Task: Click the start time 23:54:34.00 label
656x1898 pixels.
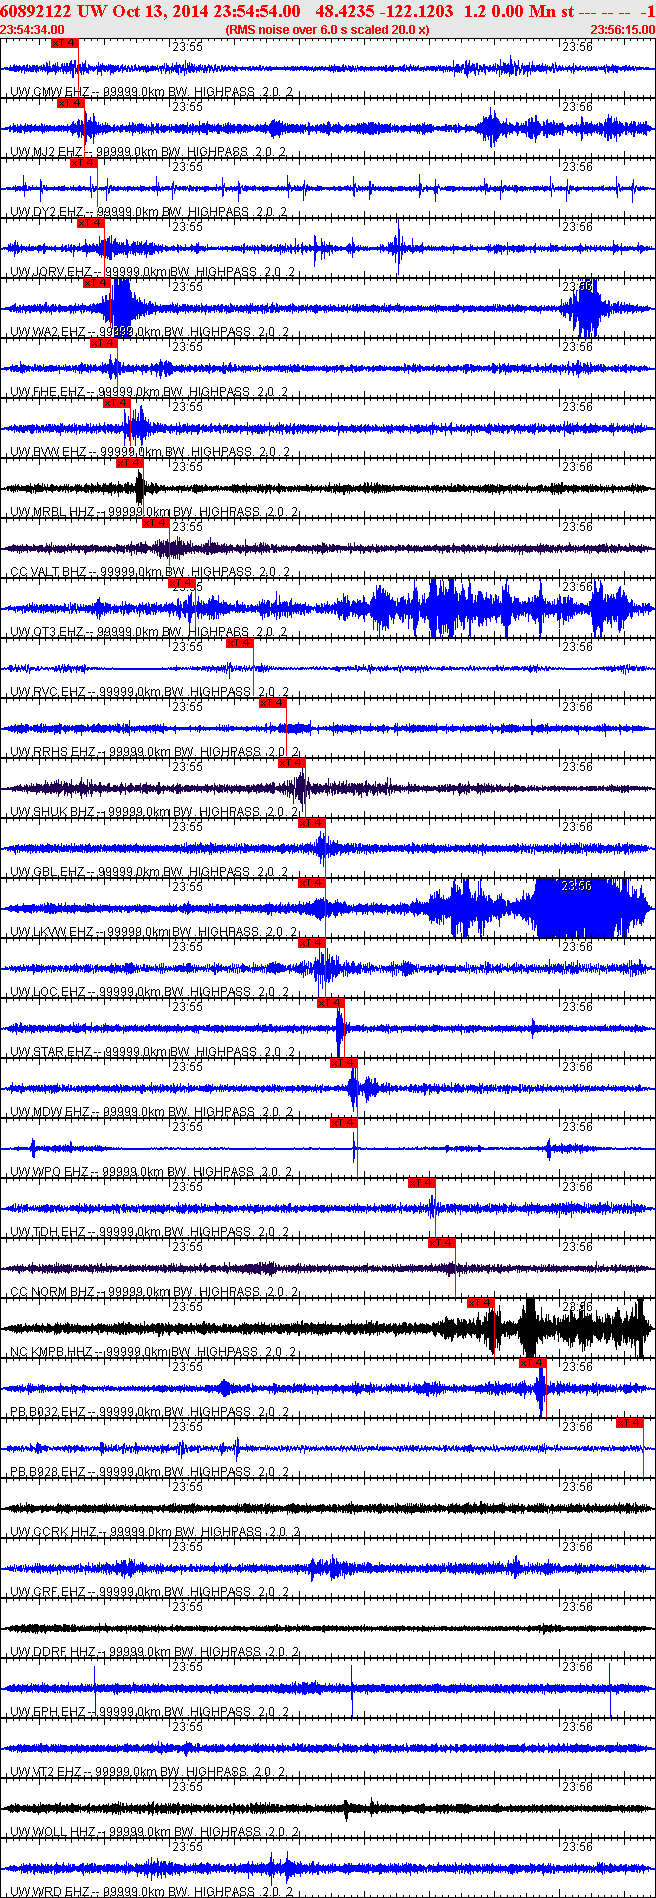Action: point(33,30)
